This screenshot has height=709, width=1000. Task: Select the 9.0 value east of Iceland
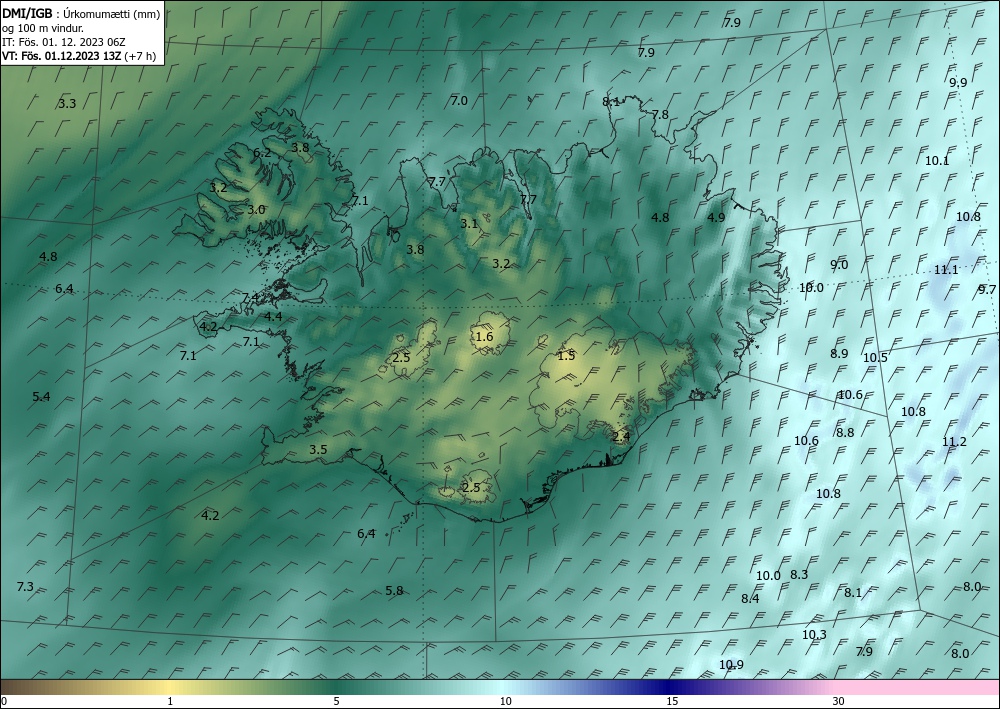[839, 265]
